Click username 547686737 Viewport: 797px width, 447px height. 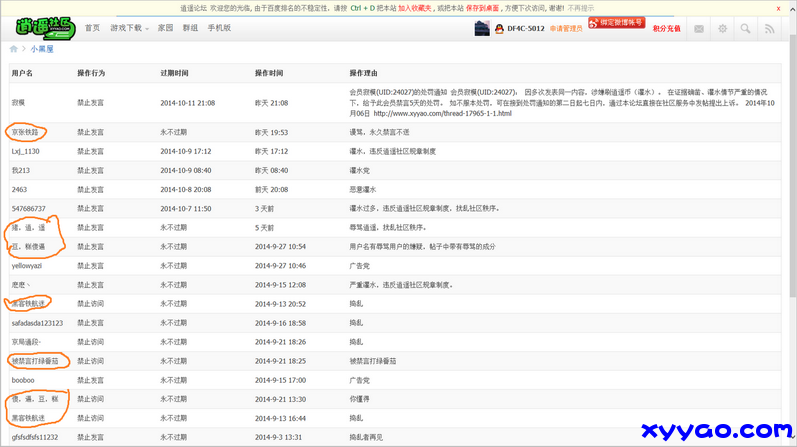click(28, 208)
